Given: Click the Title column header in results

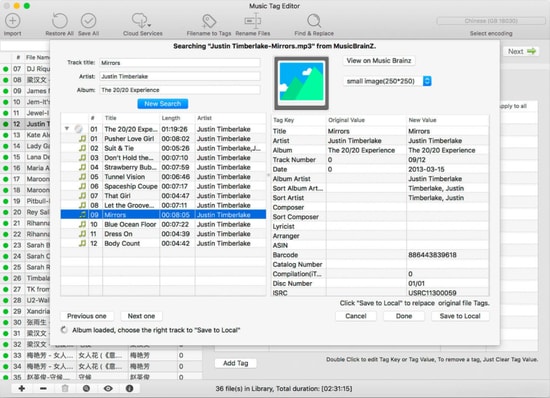Looking at the screenshot, I should [131, 118].
